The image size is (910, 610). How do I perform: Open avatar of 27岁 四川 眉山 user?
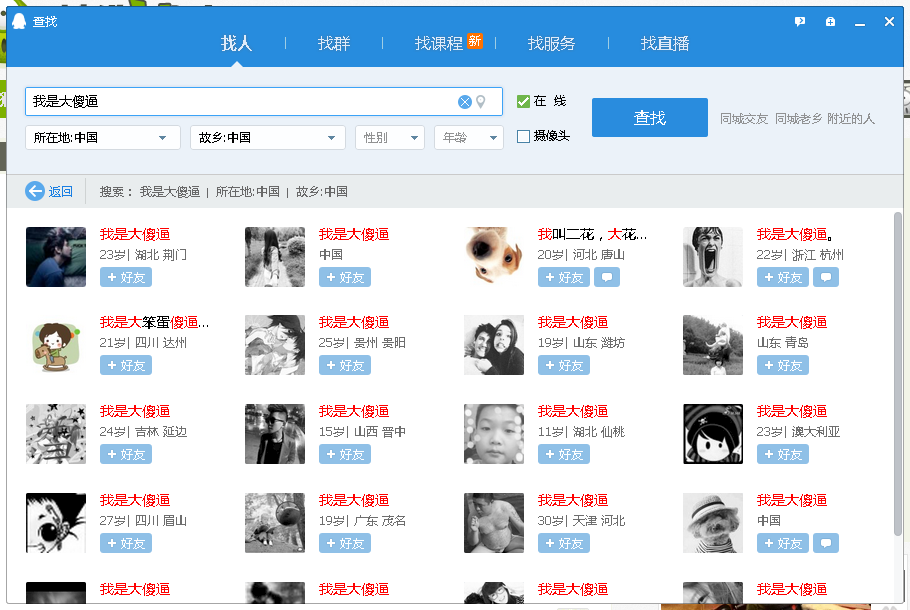[x=56, y=522]
